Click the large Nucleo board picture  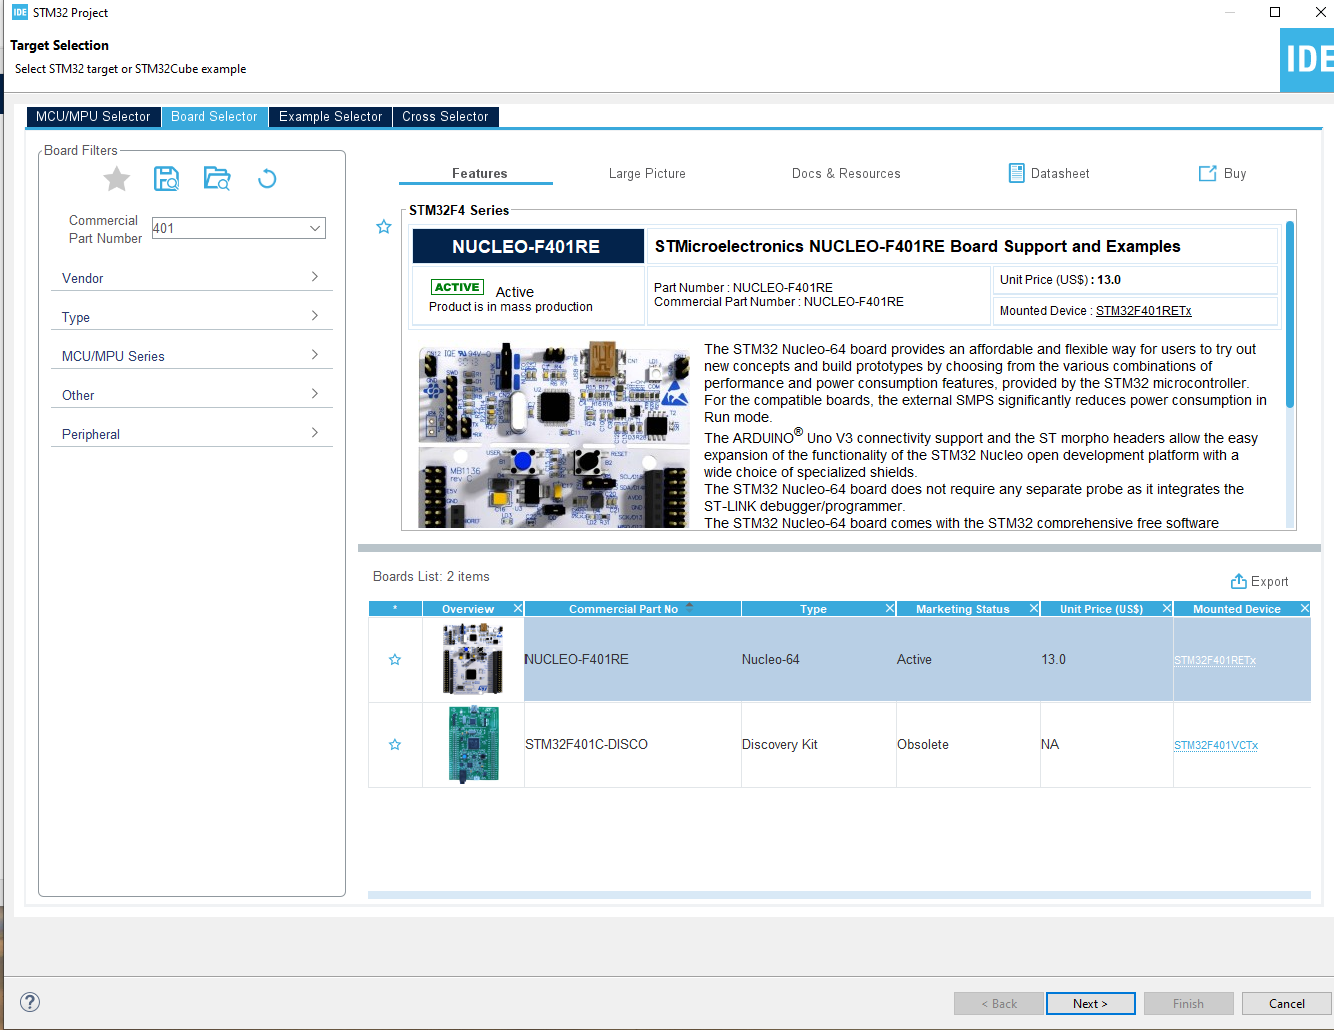(x=554, y=436)
